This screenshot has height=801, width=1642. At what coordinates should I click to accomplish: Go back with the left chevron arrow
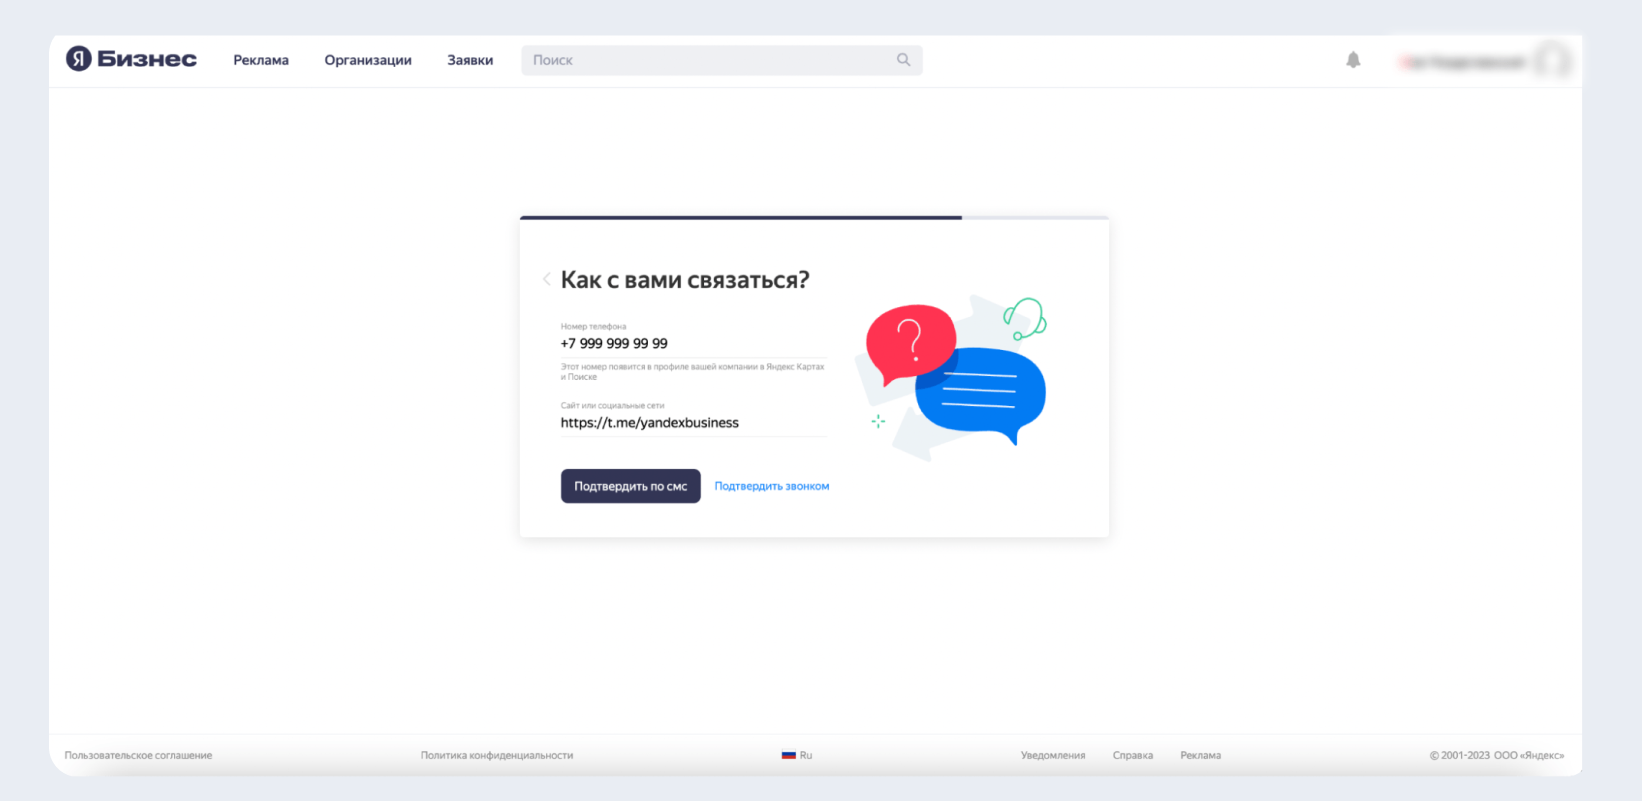(546, 279)
